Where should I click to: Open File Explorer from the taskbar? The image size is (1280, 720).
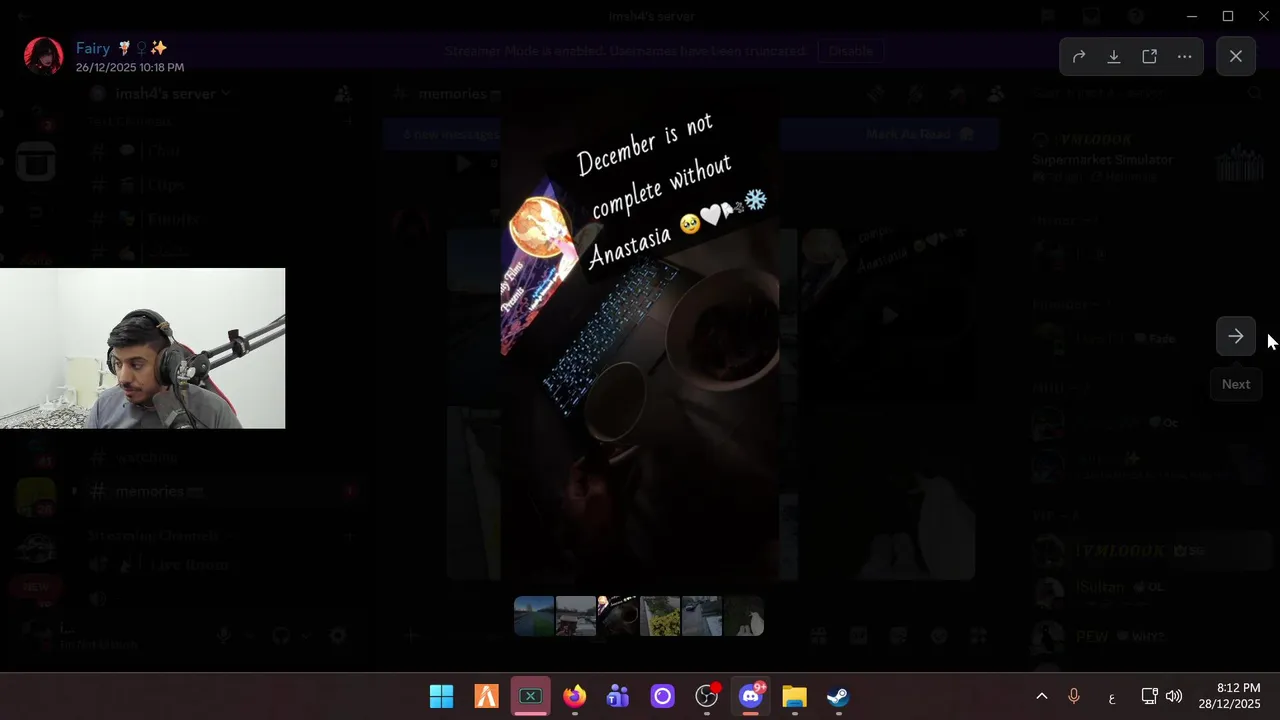794,697
